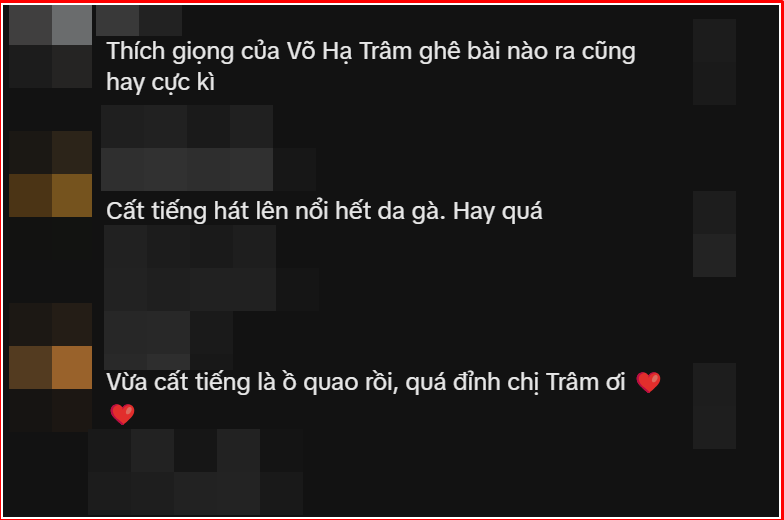784x520 pixels.
Task: Click the words "hay cực kì" in first comment
Action: [x=160, y=82]
